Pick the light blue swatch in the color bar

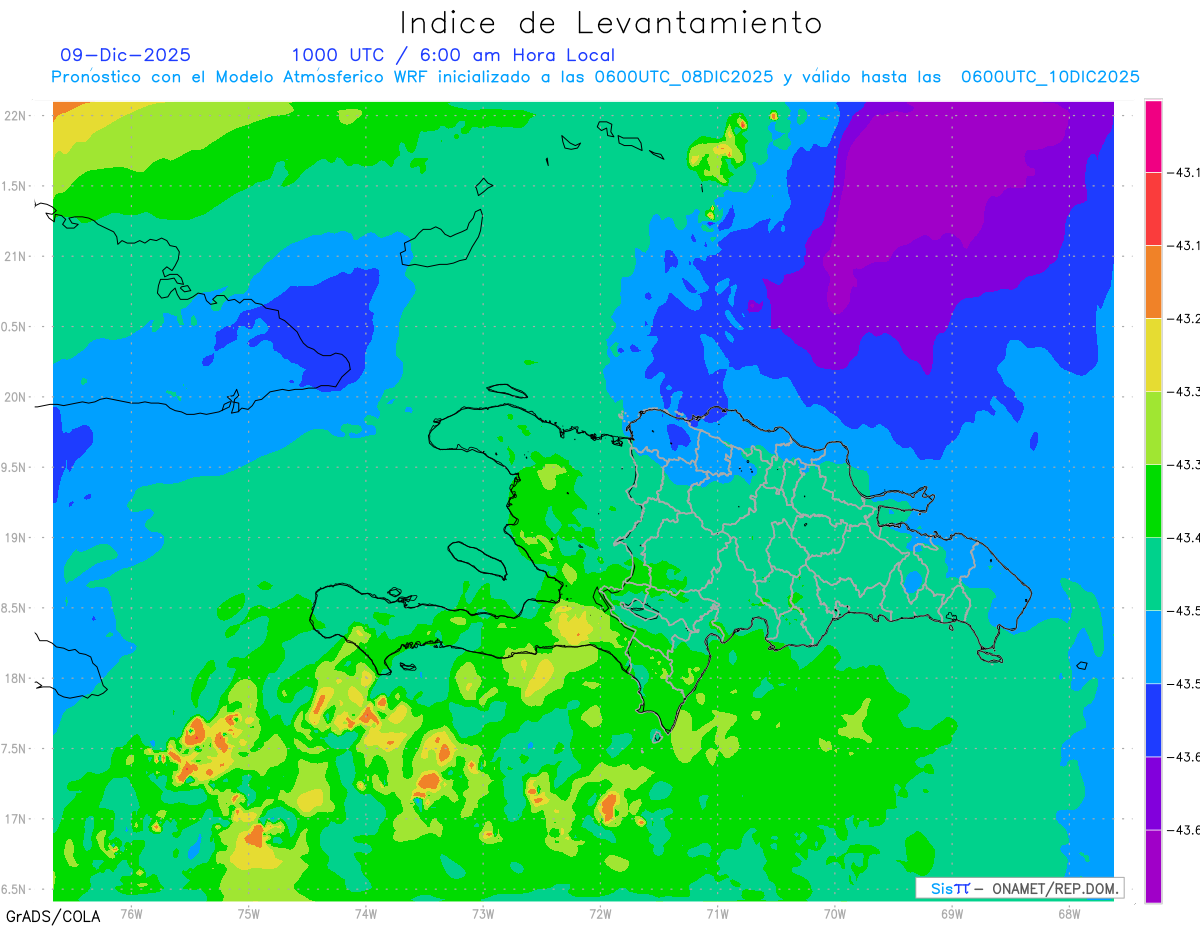[x=1153, y=647]
